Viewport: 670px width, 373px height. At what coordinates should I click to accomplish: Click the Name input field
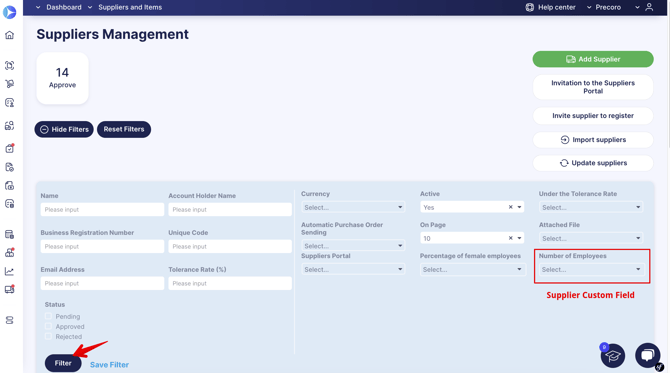(x=102, y=210)
